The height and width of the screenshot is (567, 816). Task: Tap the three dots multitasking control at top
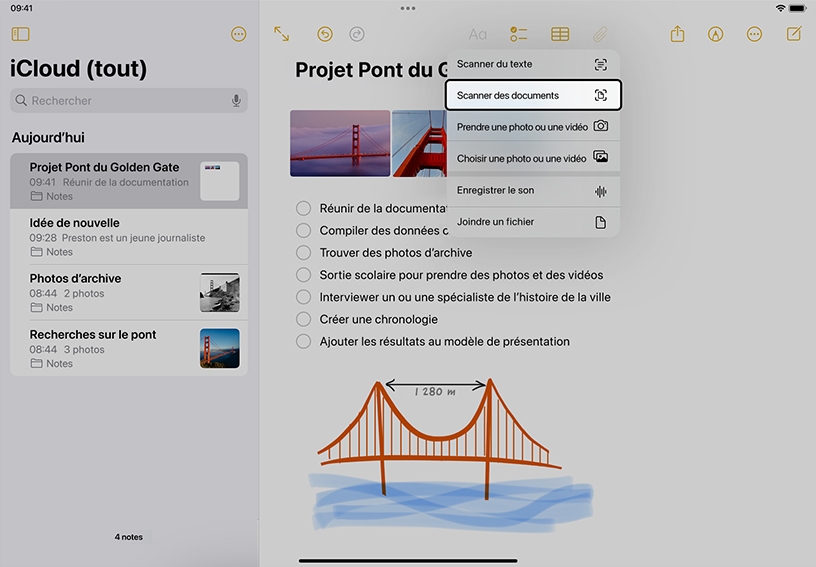point(408,8)
